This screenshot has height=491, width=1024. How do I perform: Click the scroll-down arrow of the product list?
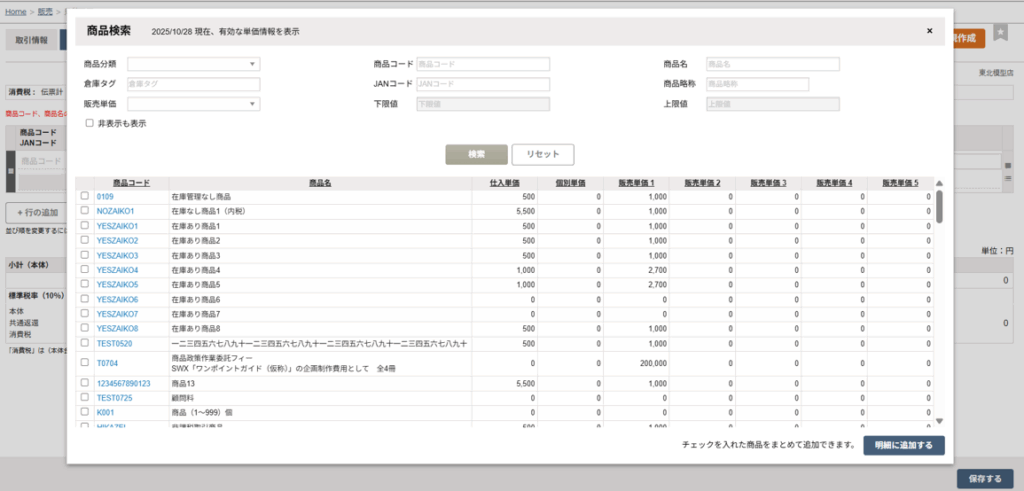[939, 422]
